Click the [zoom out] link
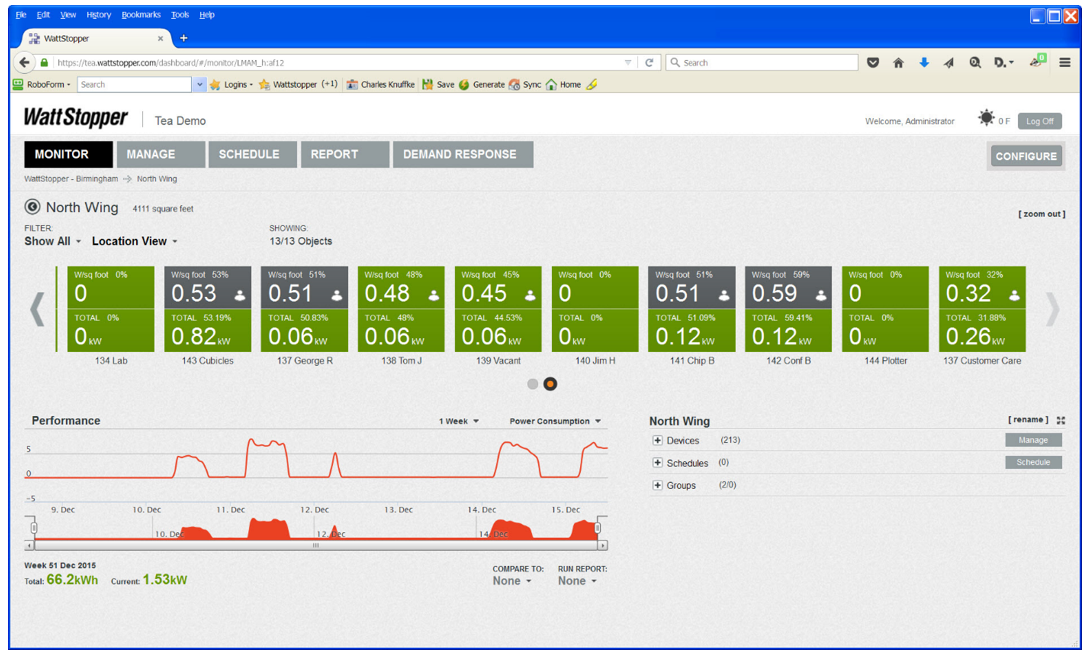 coord(1041,214)
